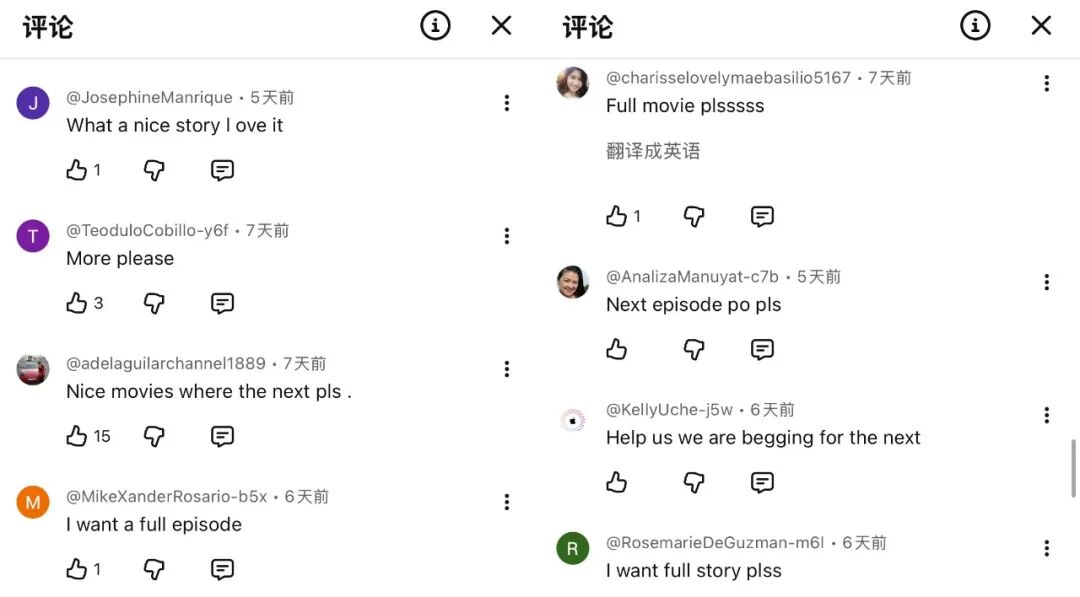Open the @KellyUche-j5w channel link
Image resolution: width=1080 pixels, height=597 pixels.
pyautogui.click(x=670, y=410)
